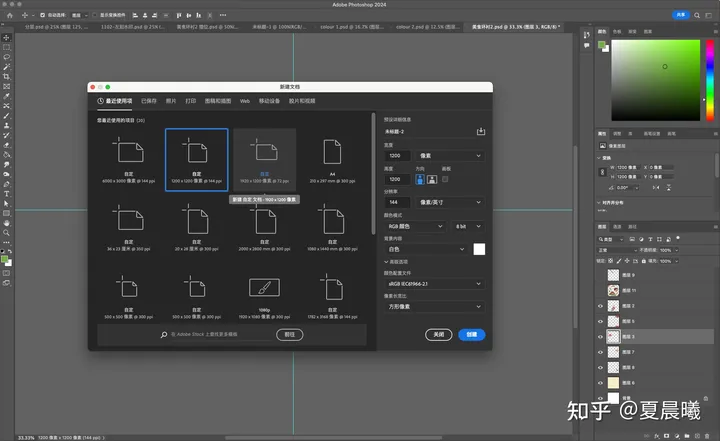
Task: Choose landscape orientation in New Document dialog
Action: pyautogui.click(x=432, y=179)
